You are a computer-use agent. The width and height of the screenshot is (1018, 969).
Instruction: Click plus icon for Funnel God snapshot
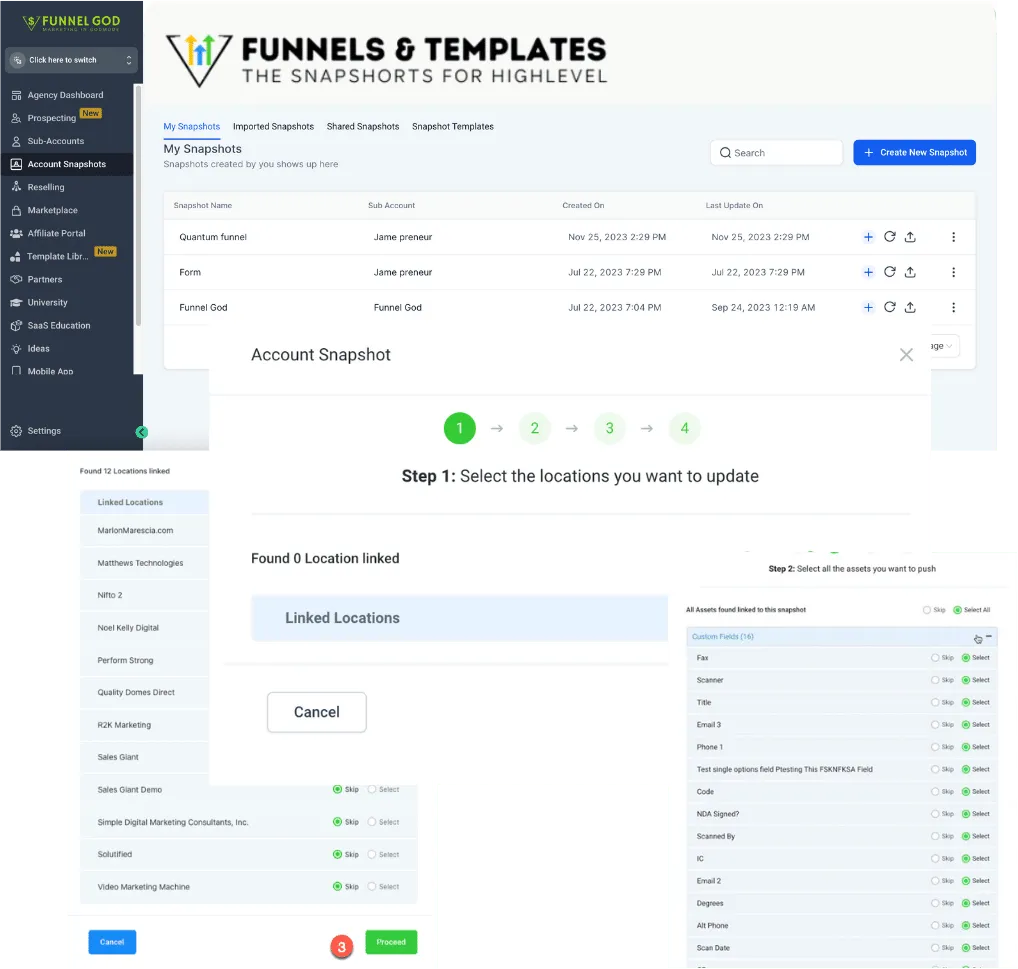[868, 307]
